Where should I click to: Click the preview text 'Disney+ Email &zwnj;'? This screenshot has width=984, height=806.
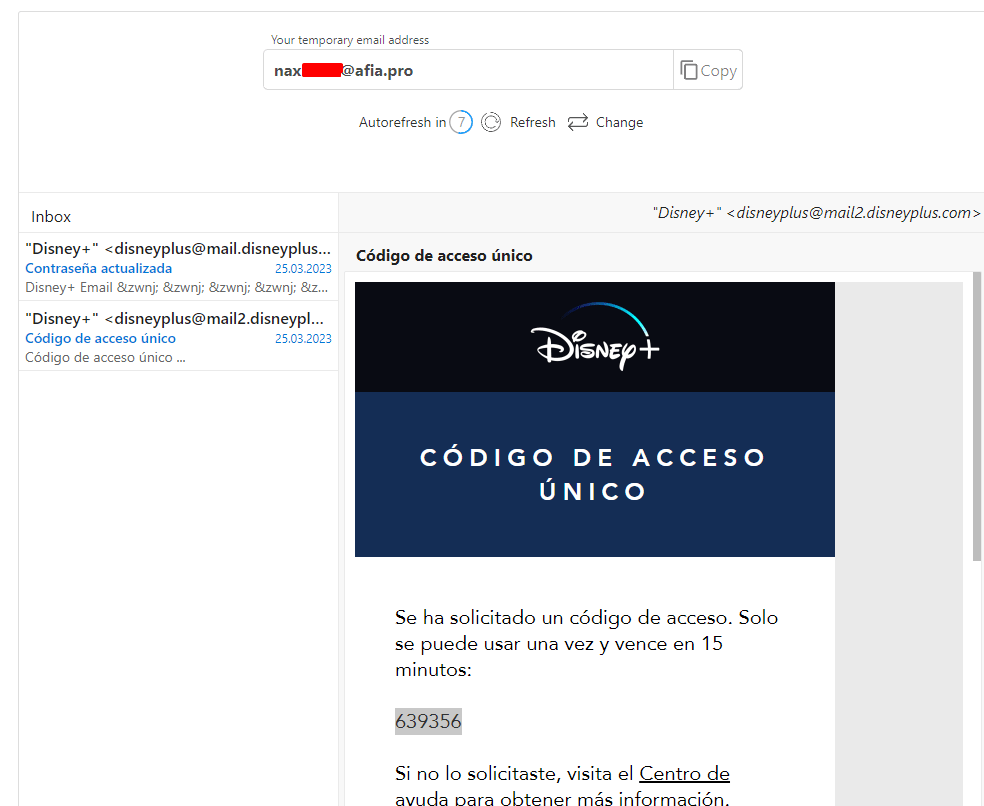(176, 287)
